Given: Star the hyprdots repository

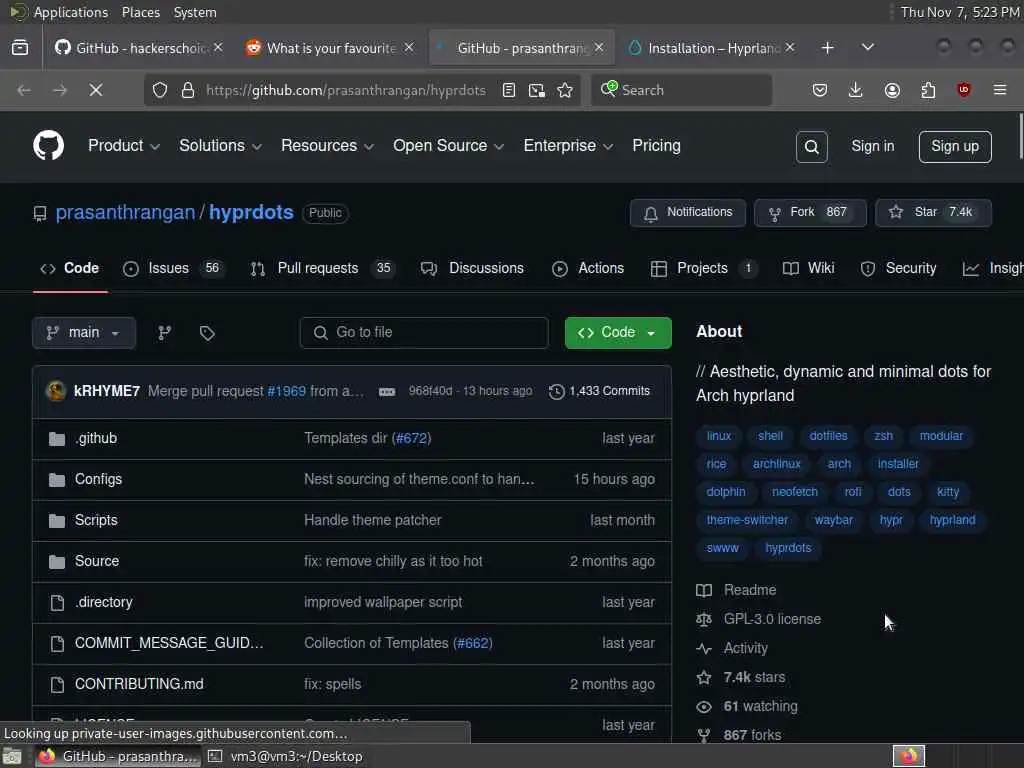Looking at the screenshot, I should [x=933, y=213].
